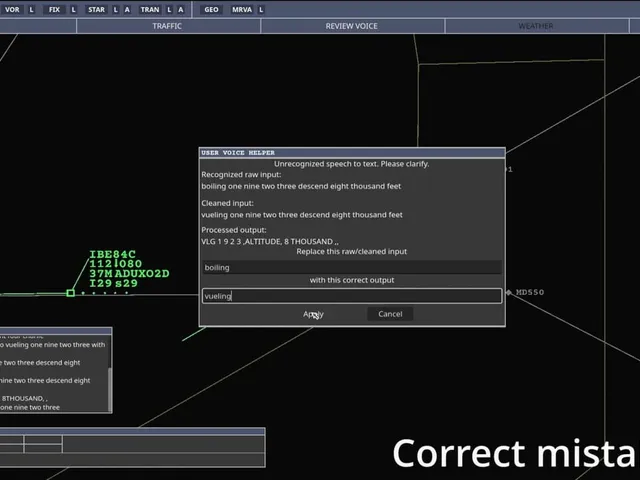
Task: Toggle the FIX map button
Action: 54,9
